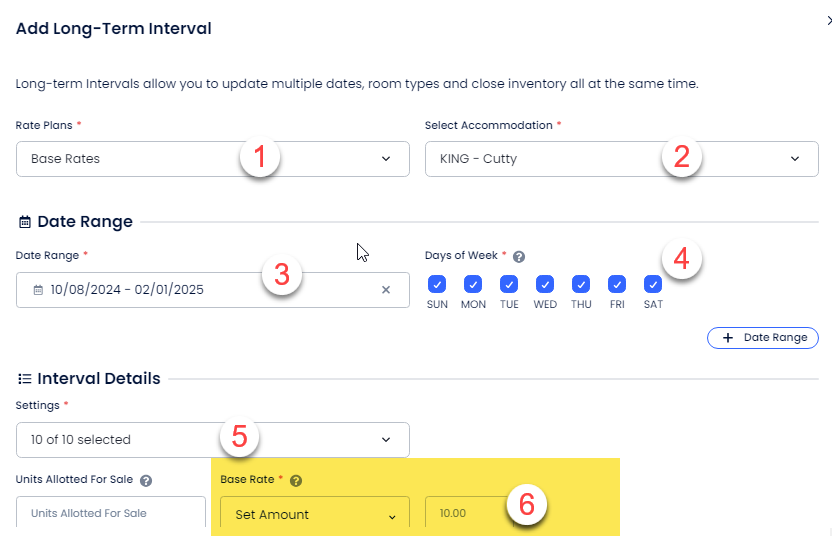Toggle the THU day checkbox
Viewport: 832px width, 536px height.
click(581, 284)
